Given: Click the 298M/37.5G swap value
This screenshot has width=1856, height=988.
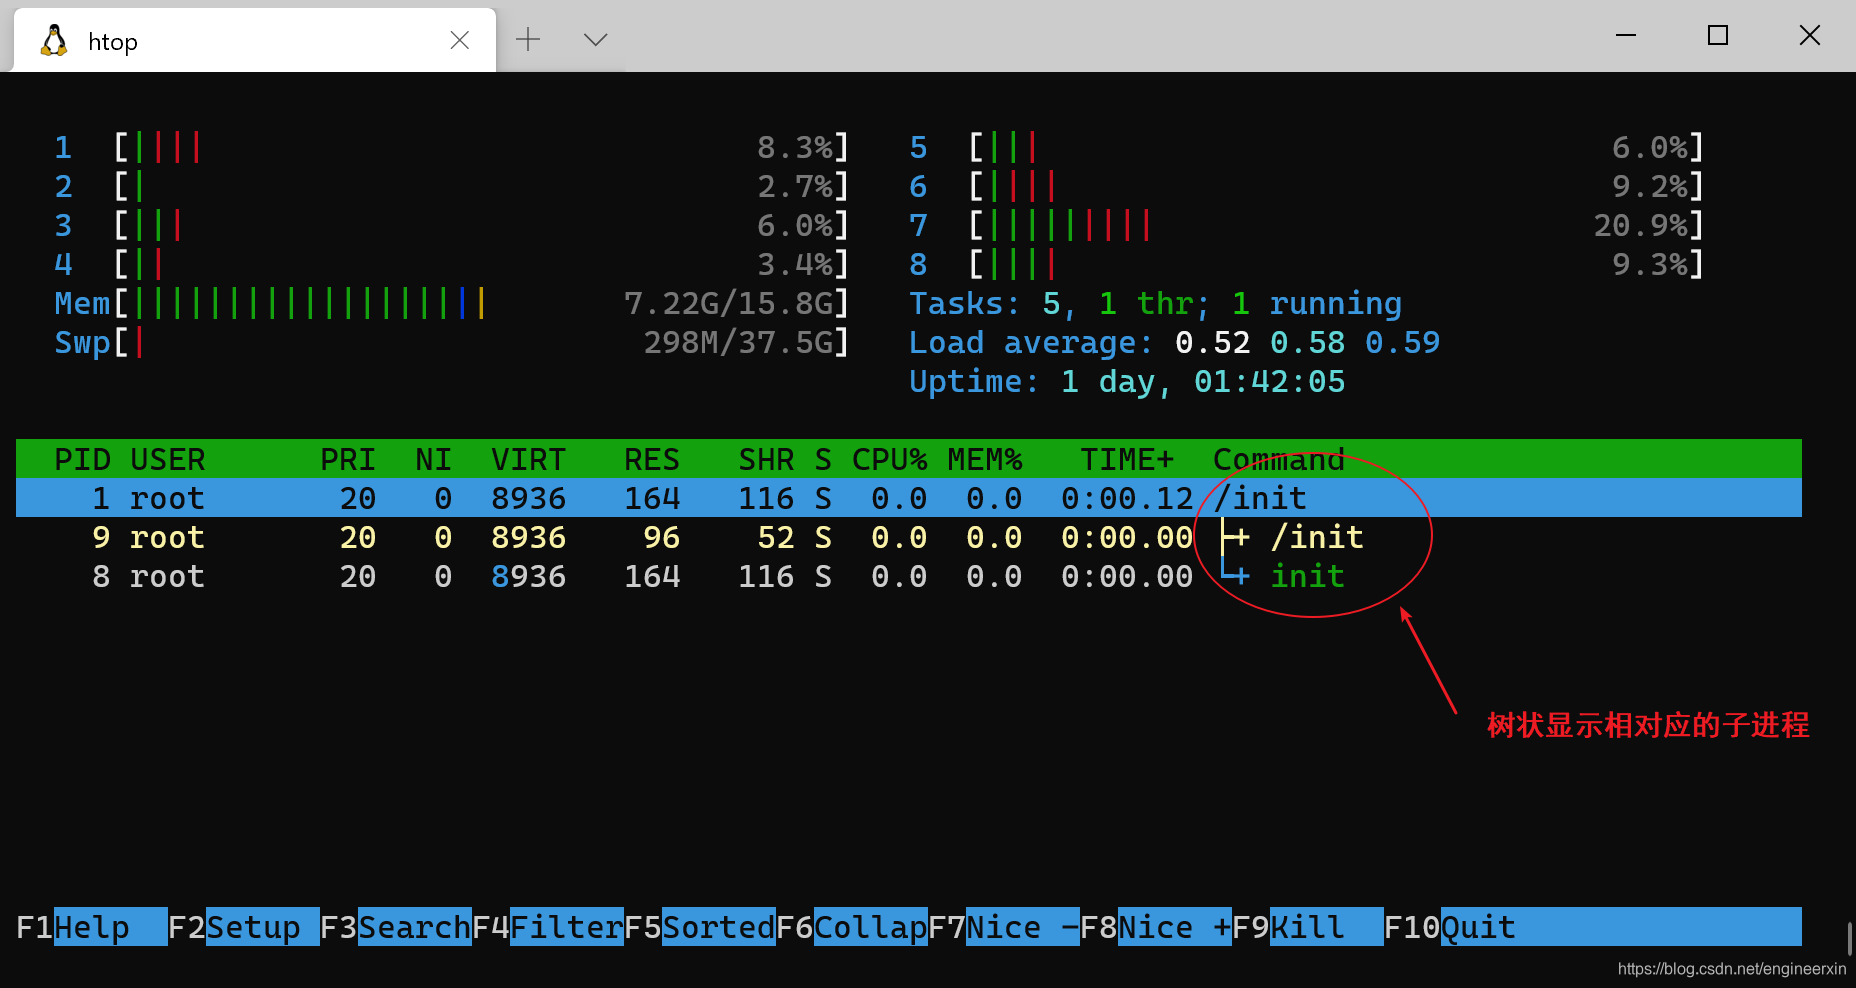Looking at the screenshot, I should click(x=737, y=343).
